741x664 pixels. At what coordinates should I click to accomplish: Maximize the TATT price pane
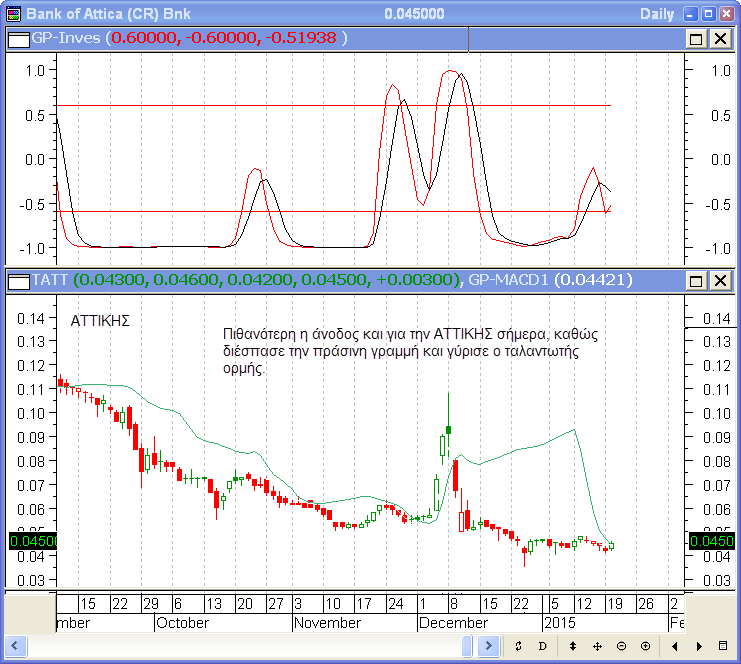point(696,281)
